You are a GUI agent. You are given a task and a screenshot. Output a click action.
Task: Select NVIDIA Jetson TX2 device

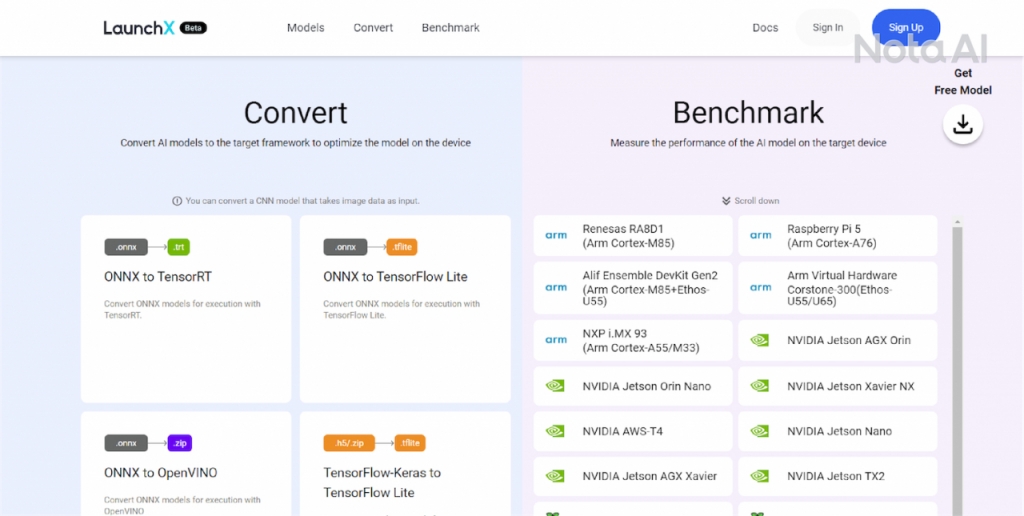tap(838, 476)
